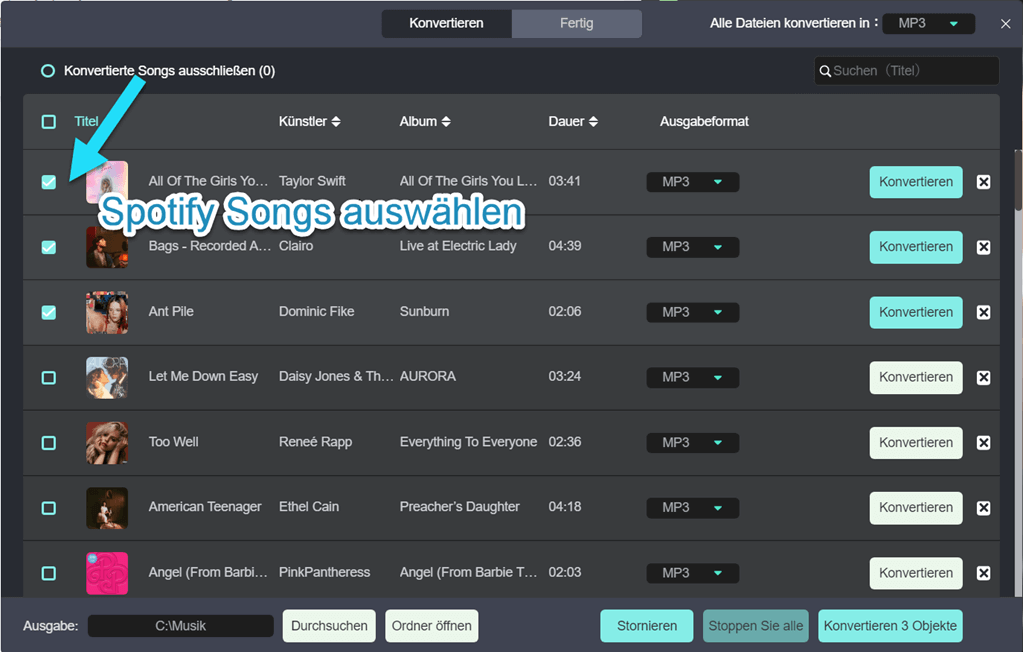
Task: Toggle the select-all checkbox beside Titel
Action: coord(48,122)
